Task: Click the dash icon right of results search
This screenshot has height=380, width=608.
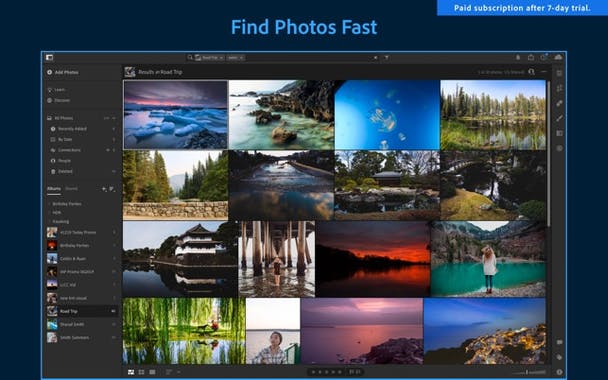Action: (x=544, y=72)
